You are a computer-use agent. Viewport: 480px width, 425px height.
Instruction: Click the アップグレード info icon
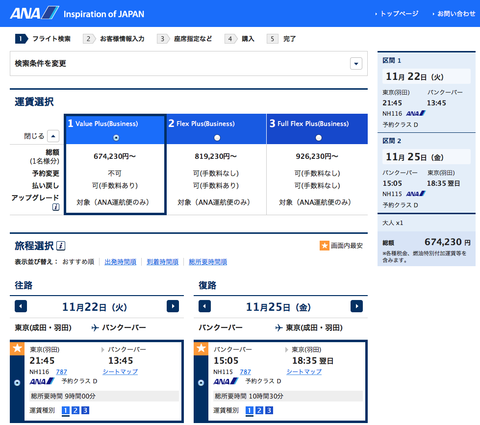[56, 207]
